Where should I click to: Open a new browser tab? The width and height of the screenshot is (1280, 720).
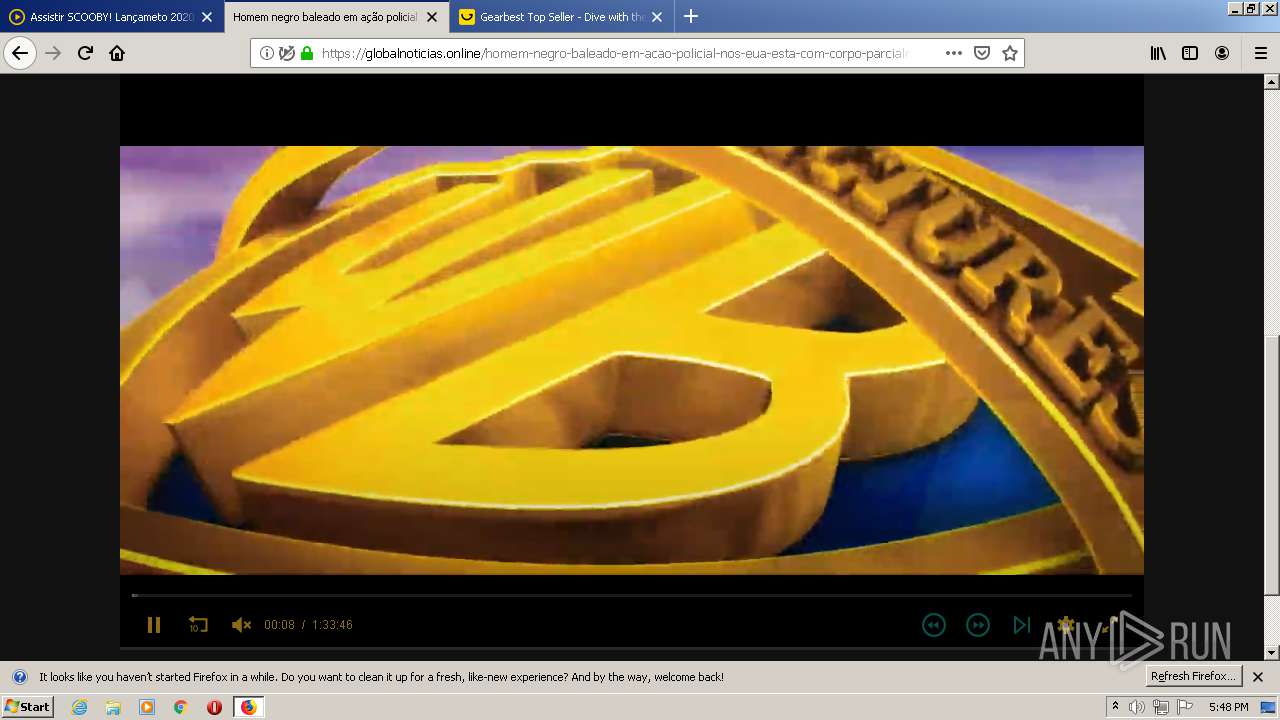691,16
